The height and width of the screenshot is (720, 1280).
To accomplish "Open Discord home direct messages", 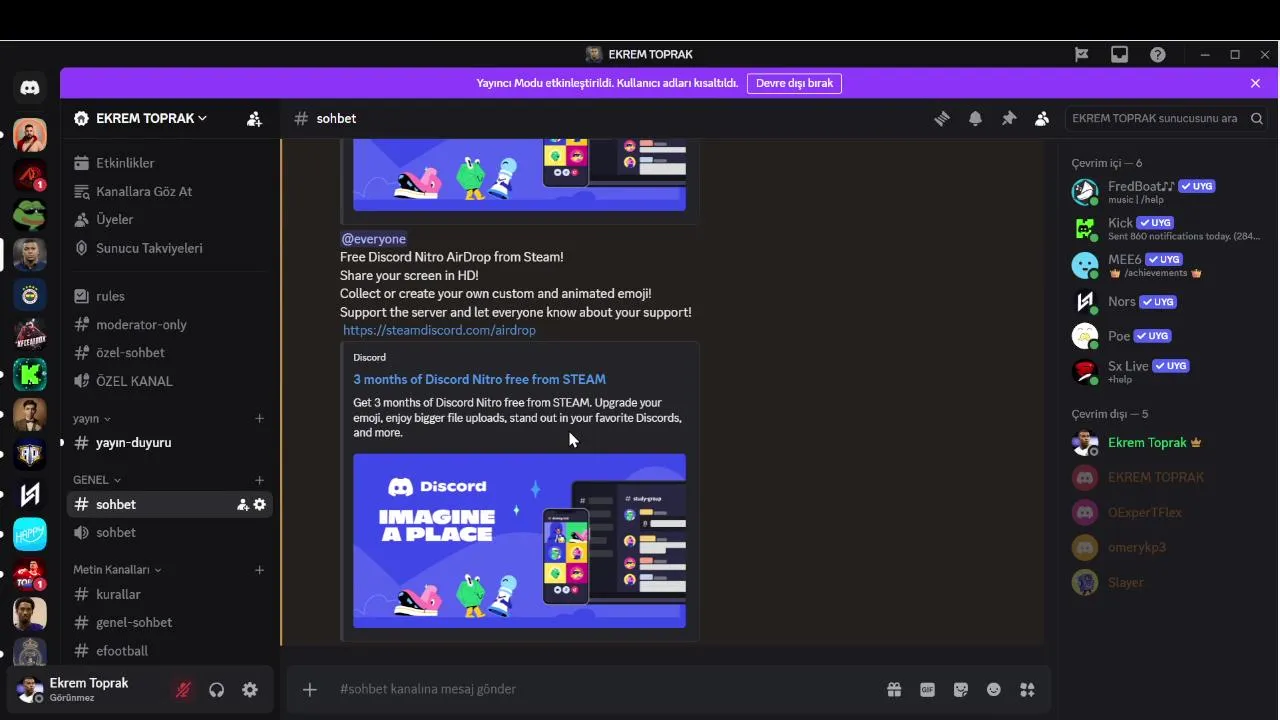I will (30, 88).
